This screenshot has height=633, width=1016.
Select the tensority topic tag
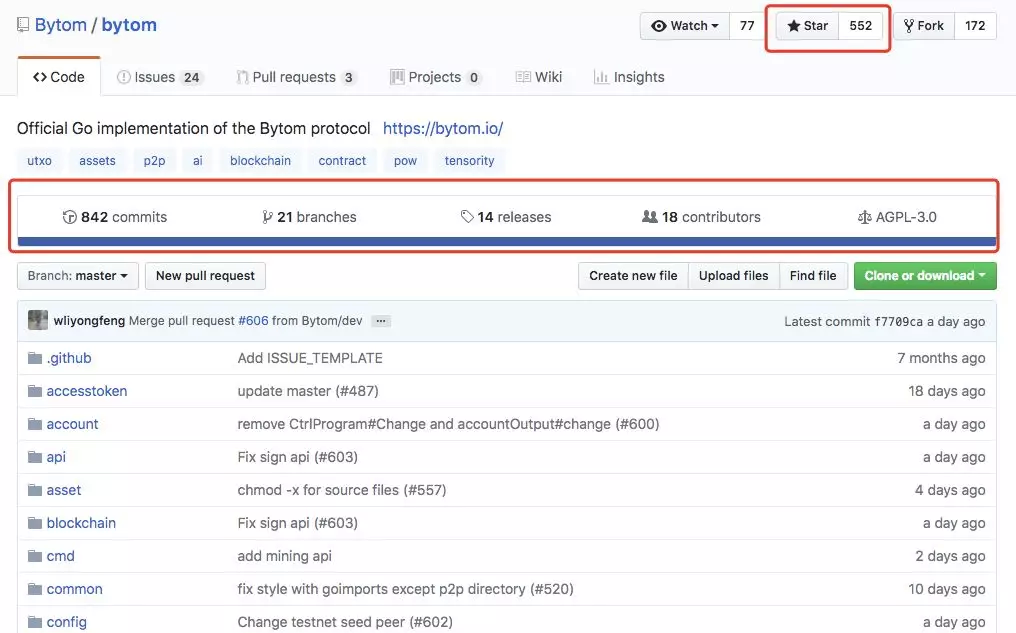coord(469,161)
